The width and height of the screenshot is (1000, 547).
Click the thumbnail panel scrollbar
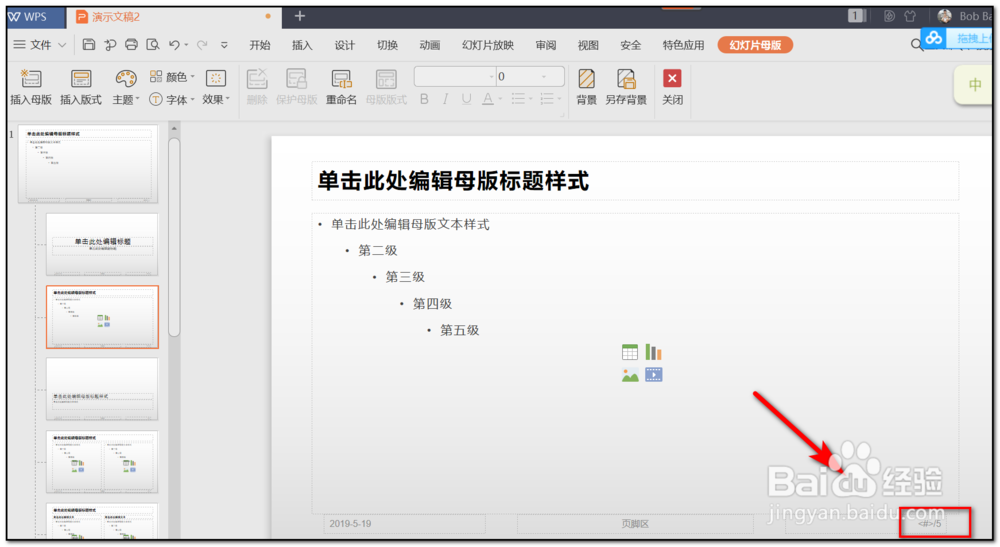pos(174,237)
